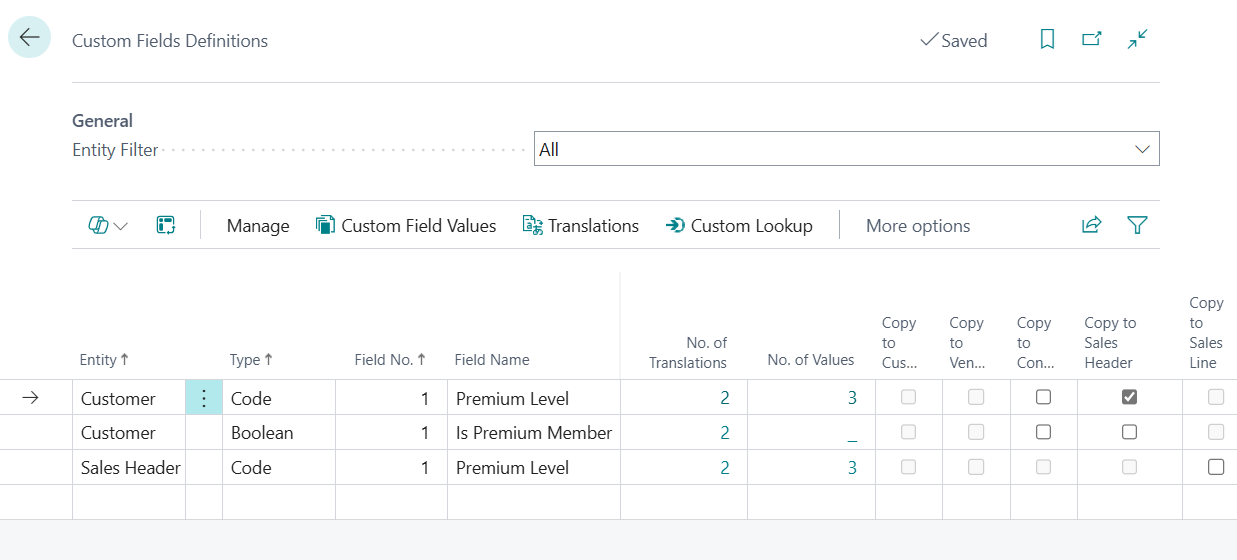The height and width of the screenshot is (560, 1237).
Task: Show More options menu
Action: coord(917,226)
